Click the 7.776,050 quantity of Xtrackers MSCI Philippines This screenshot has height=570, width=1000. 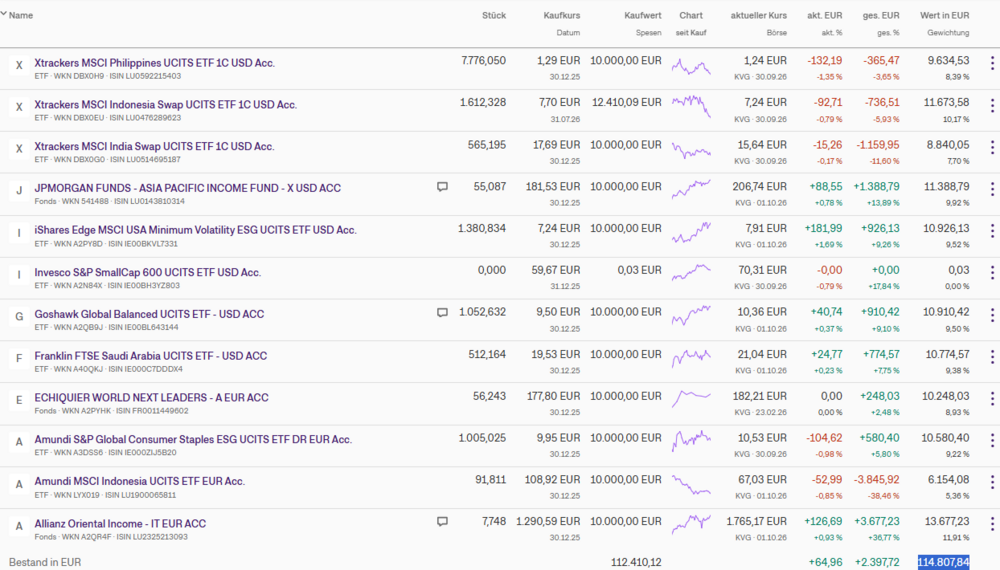483,61
